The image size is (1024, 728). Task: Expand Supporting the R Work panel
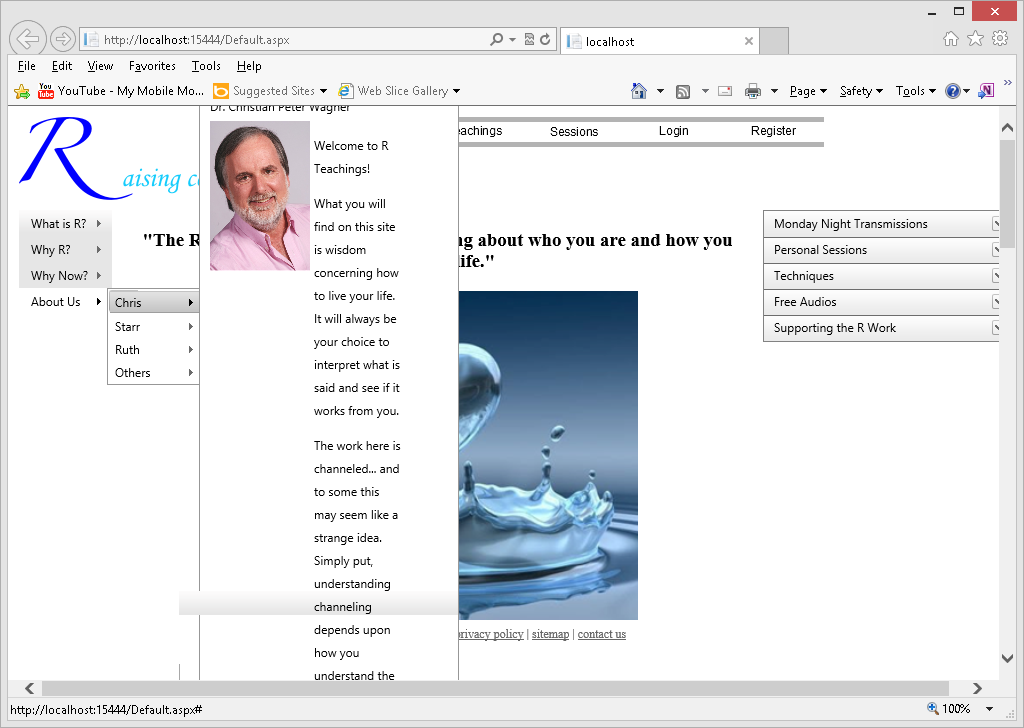tap(881, 328)
